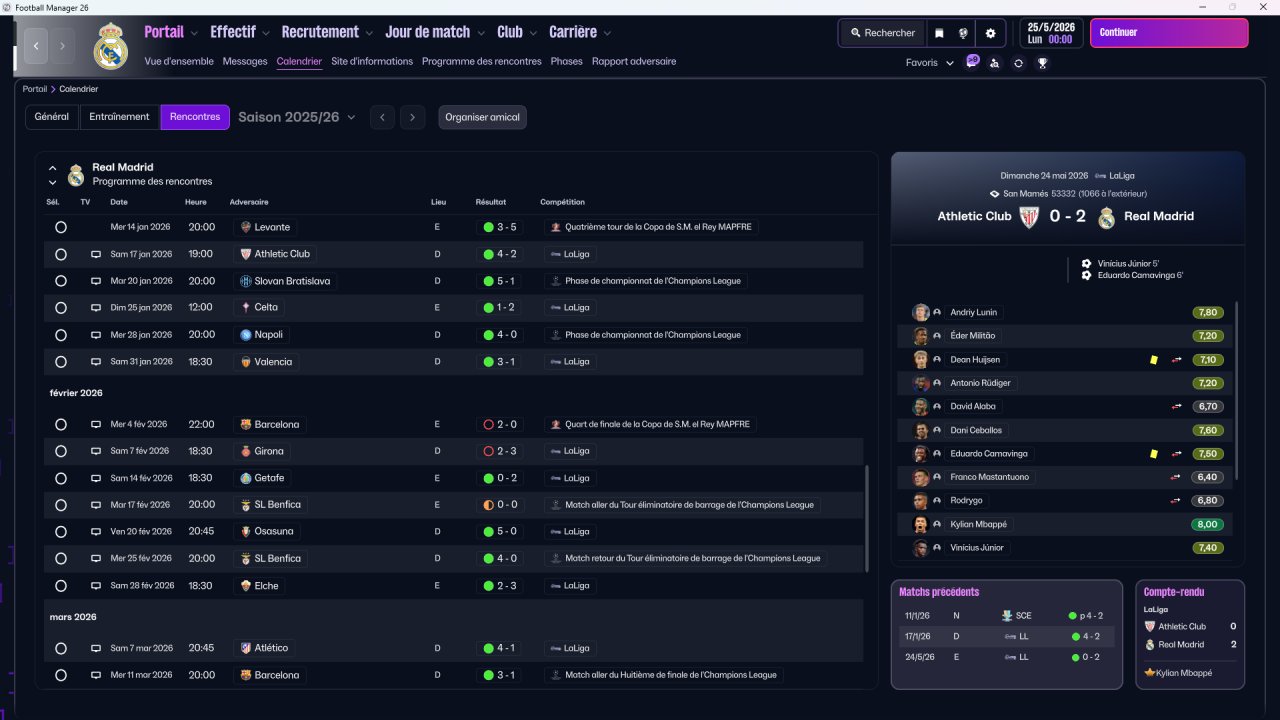The width and height of the screenshot is (1280, 720).
Task: Go to the next season arrow
Action: (x=413, y=117)
